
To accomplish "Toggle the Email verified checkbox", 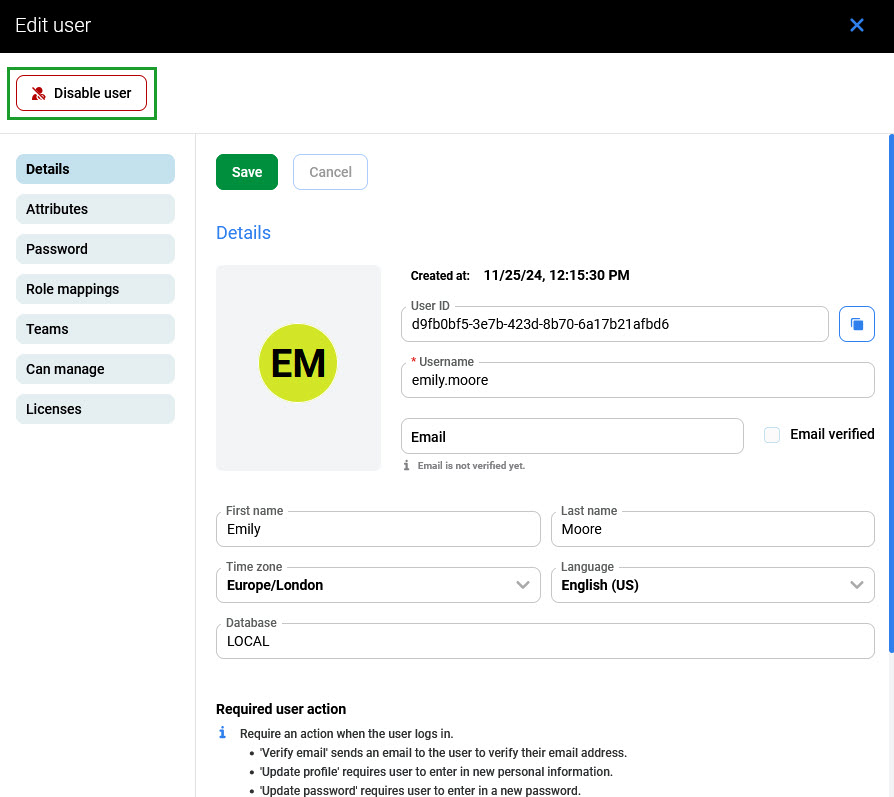I will coord(772,435).
